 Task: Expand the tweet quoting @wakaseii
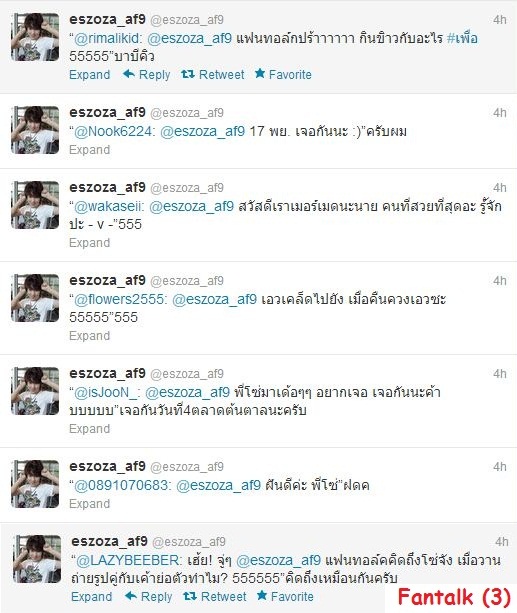[90, 243]
